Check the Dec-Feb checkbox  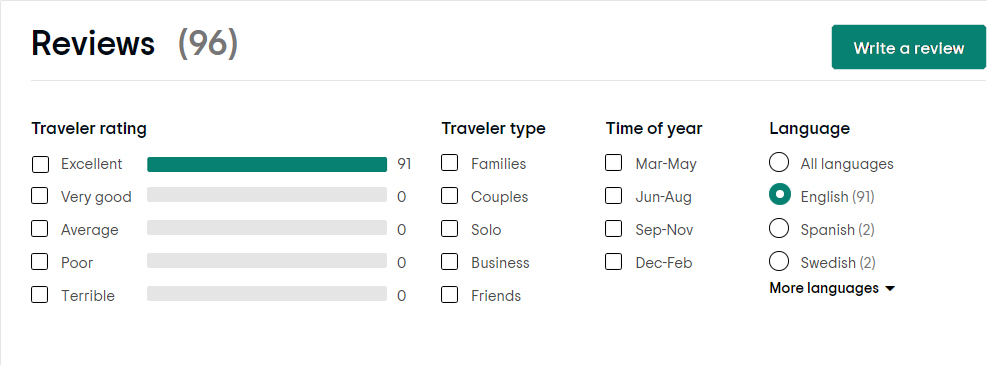coord(614,261)
